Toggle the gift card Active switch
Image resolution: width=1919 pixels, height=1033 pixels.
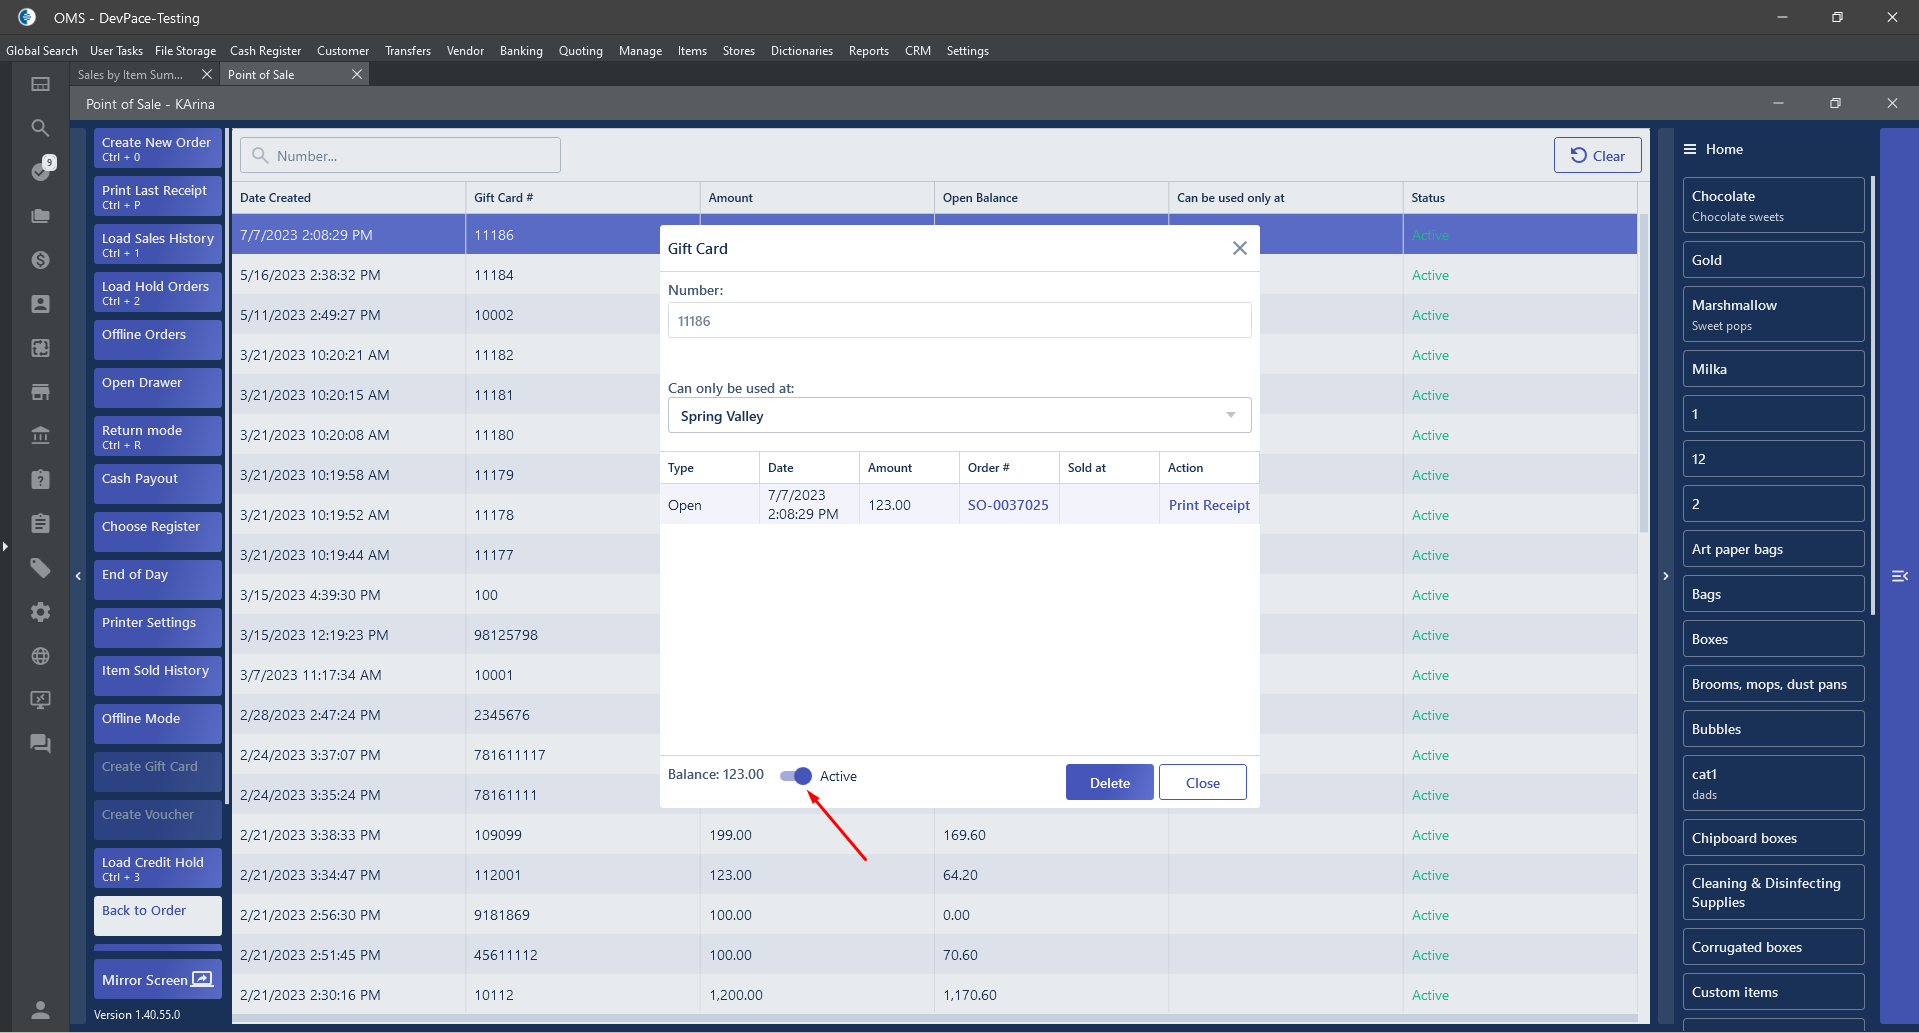[796, 776]
